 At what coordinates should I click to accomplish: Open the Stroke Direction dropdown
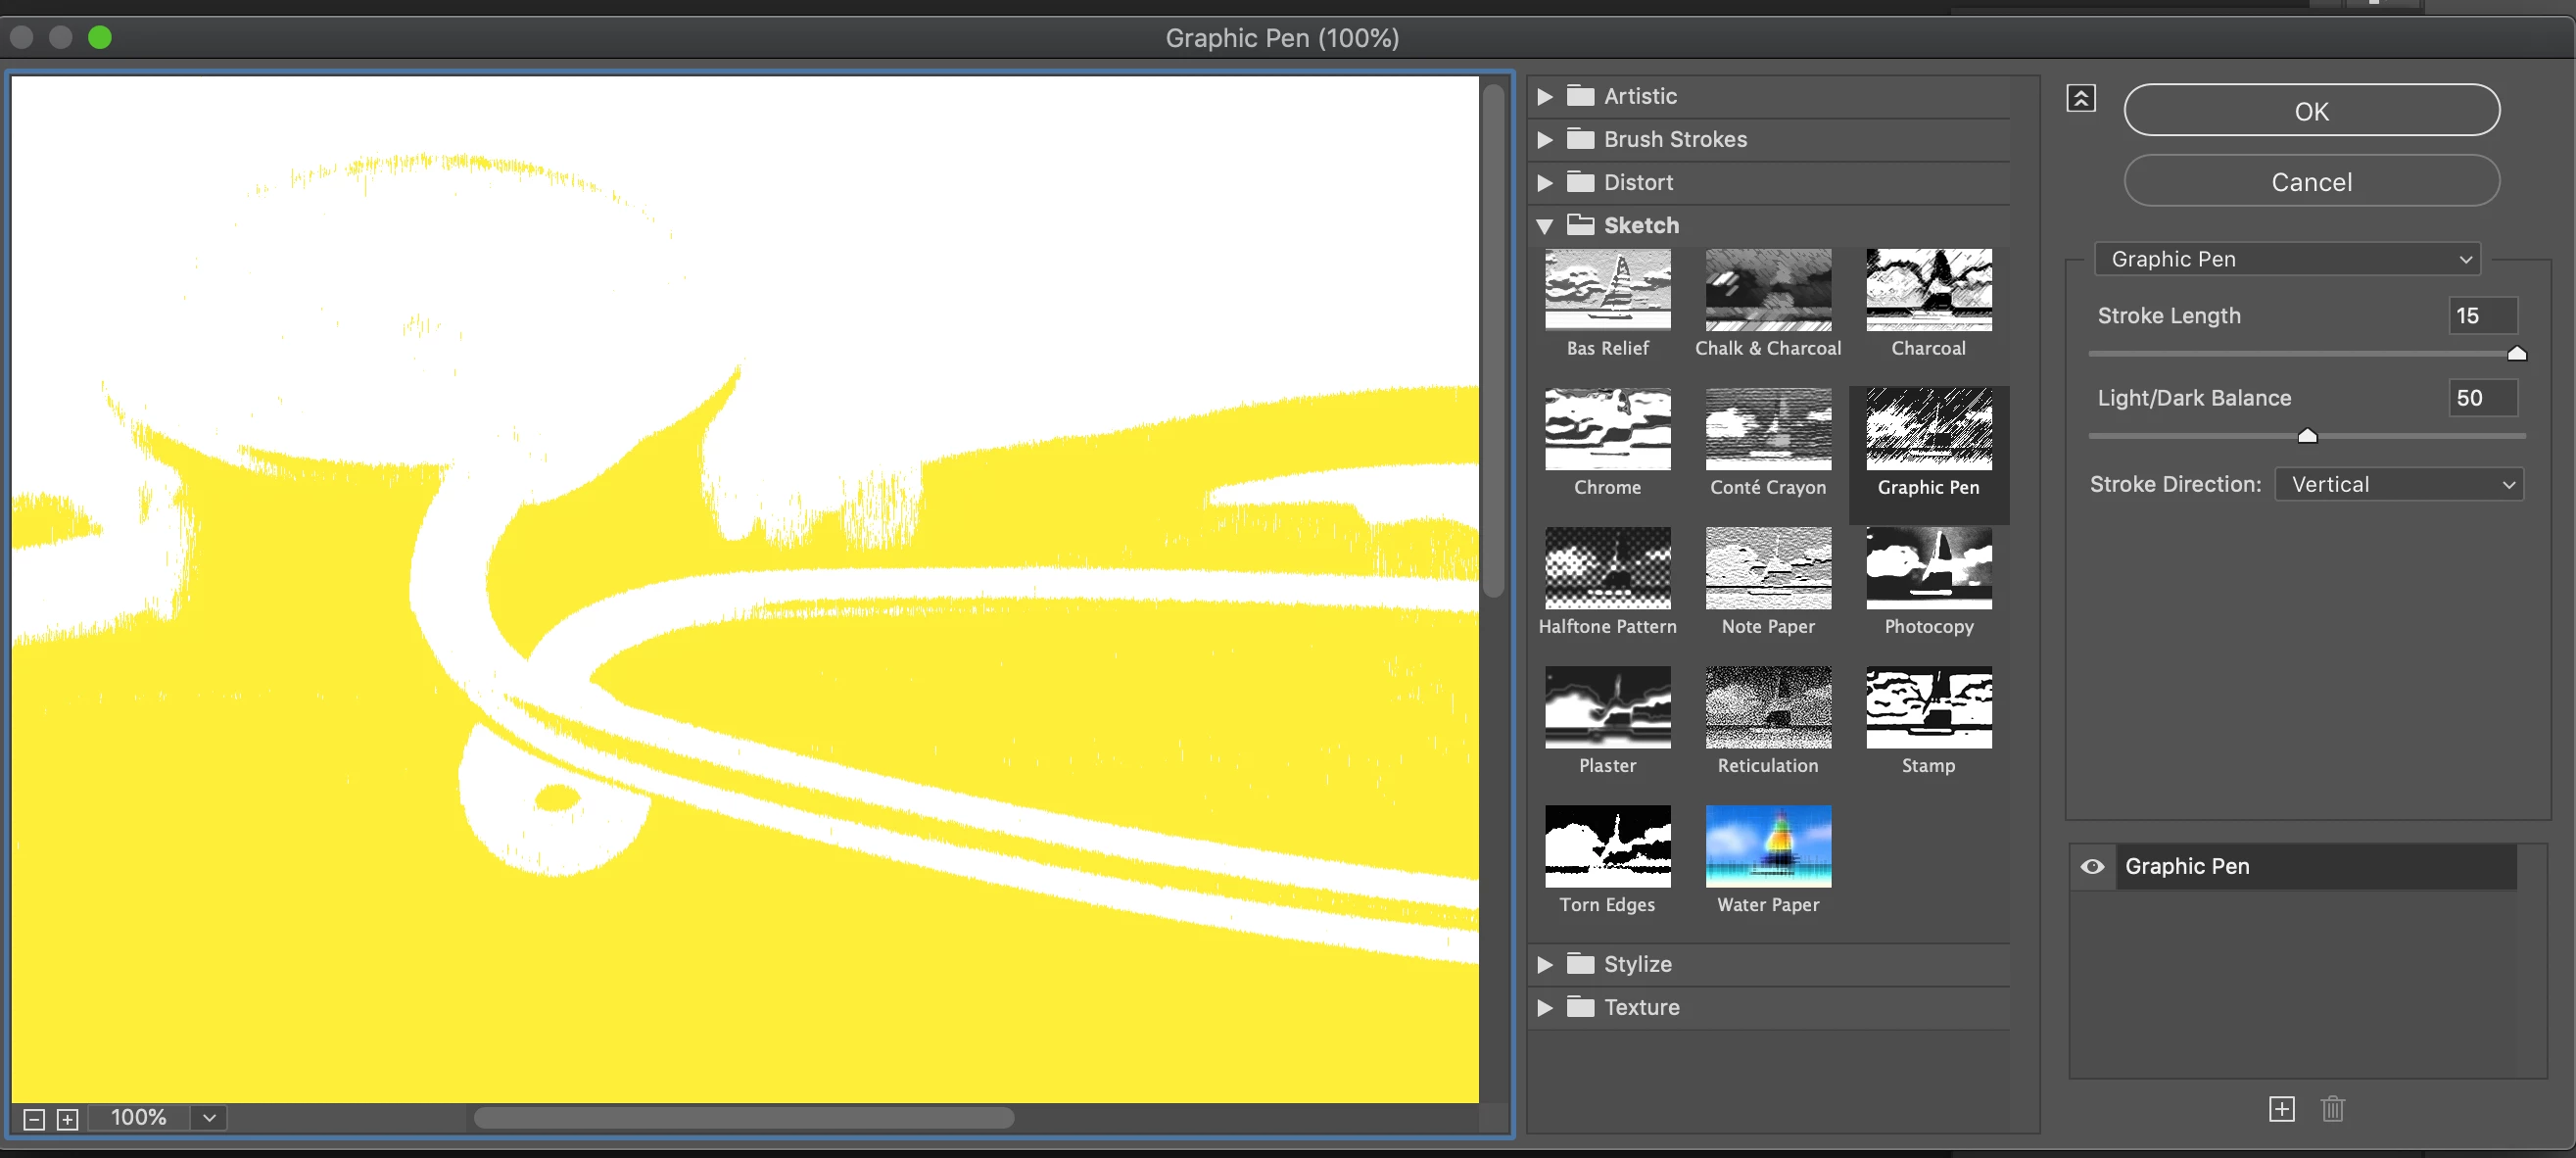tap(2398, 484)
